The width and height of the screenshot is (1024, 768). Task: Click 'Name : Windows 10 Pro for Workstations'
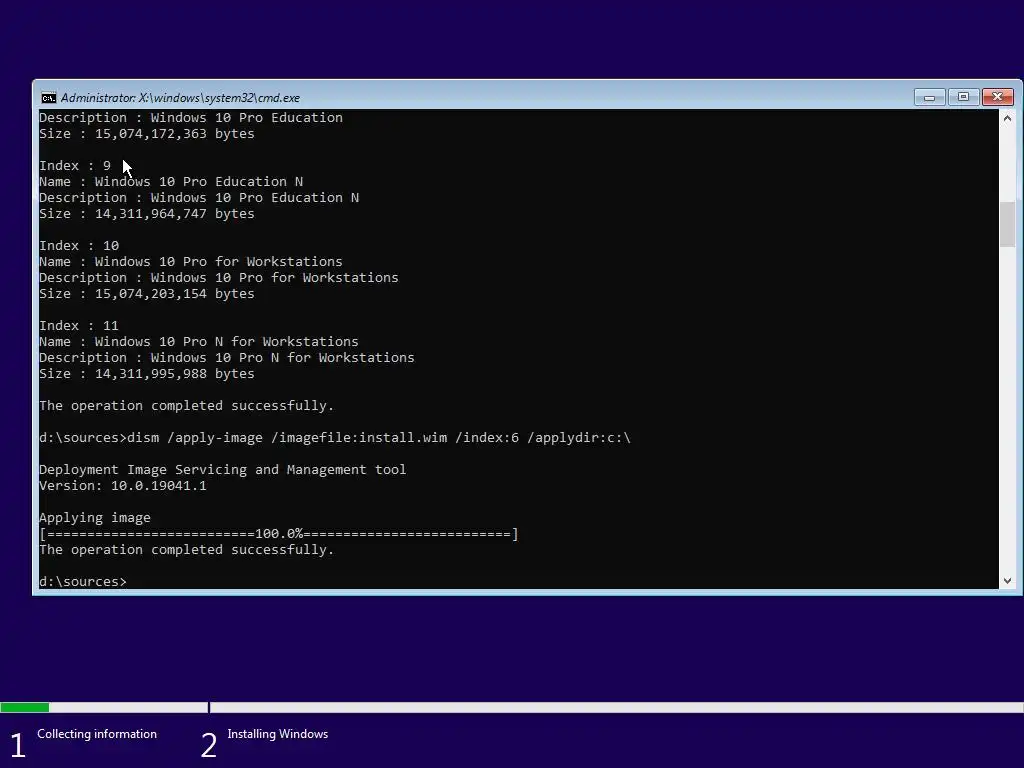pos(191,262)
